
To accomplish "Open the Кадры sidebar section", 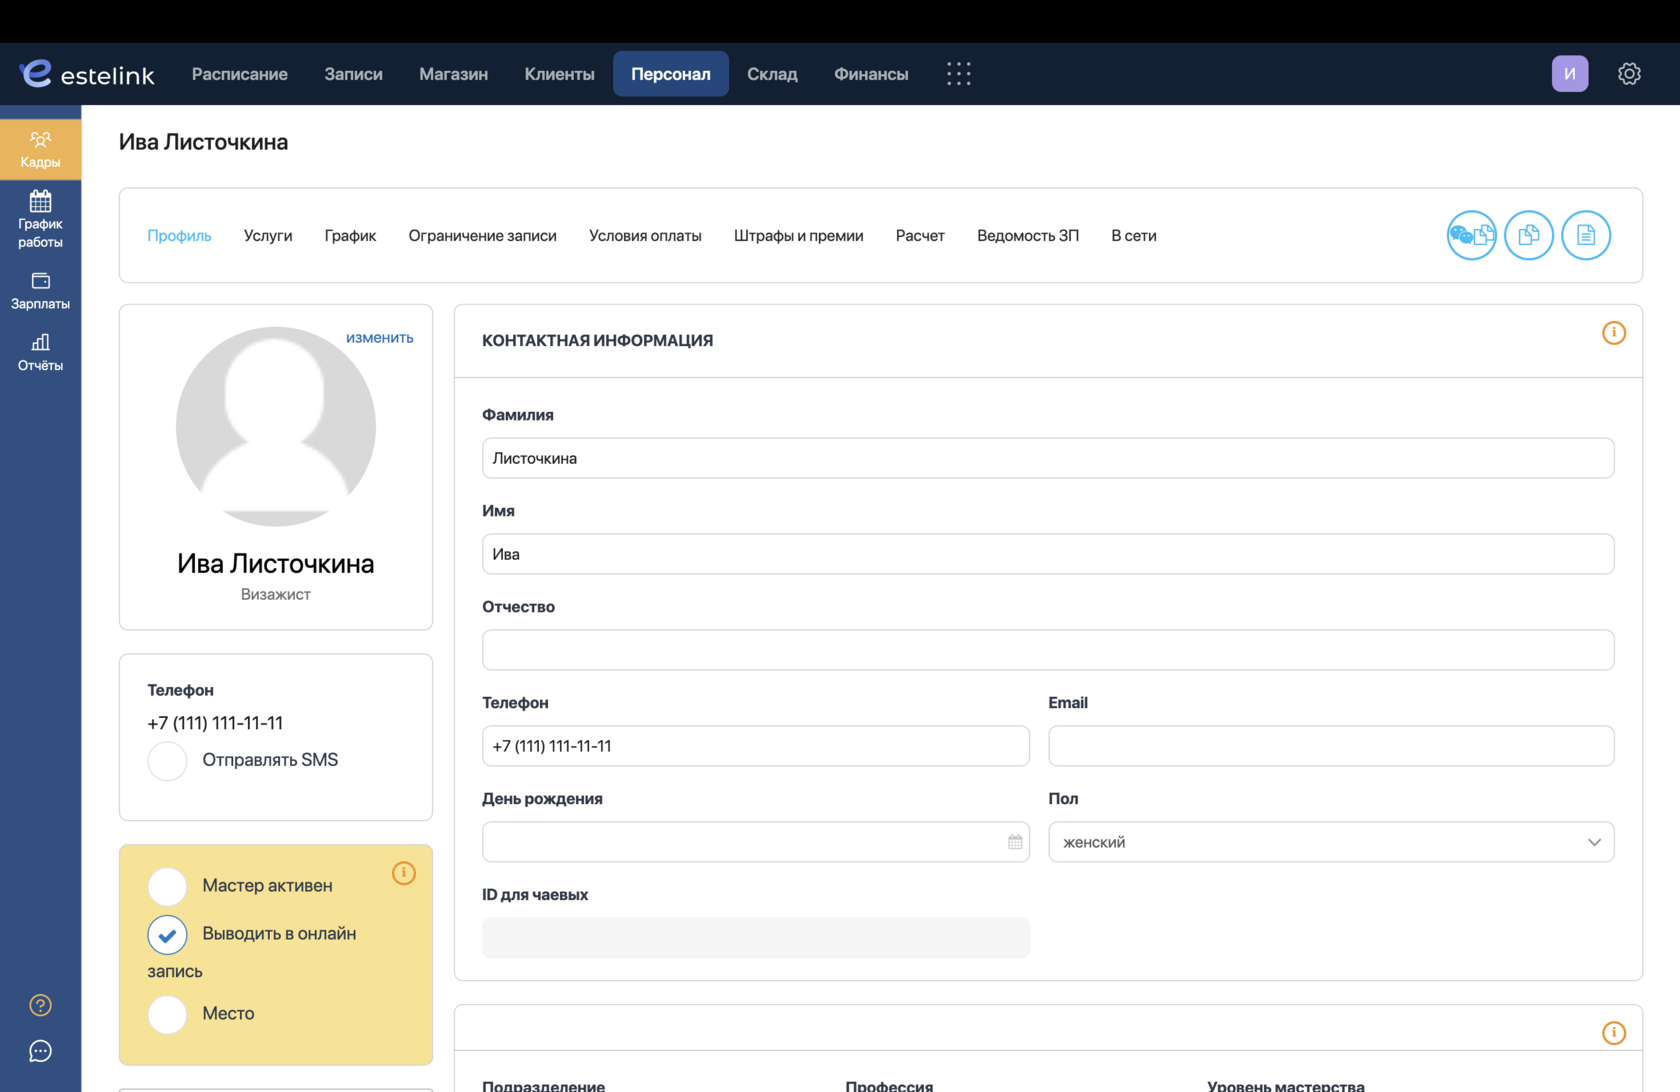I will click(40, 149).
